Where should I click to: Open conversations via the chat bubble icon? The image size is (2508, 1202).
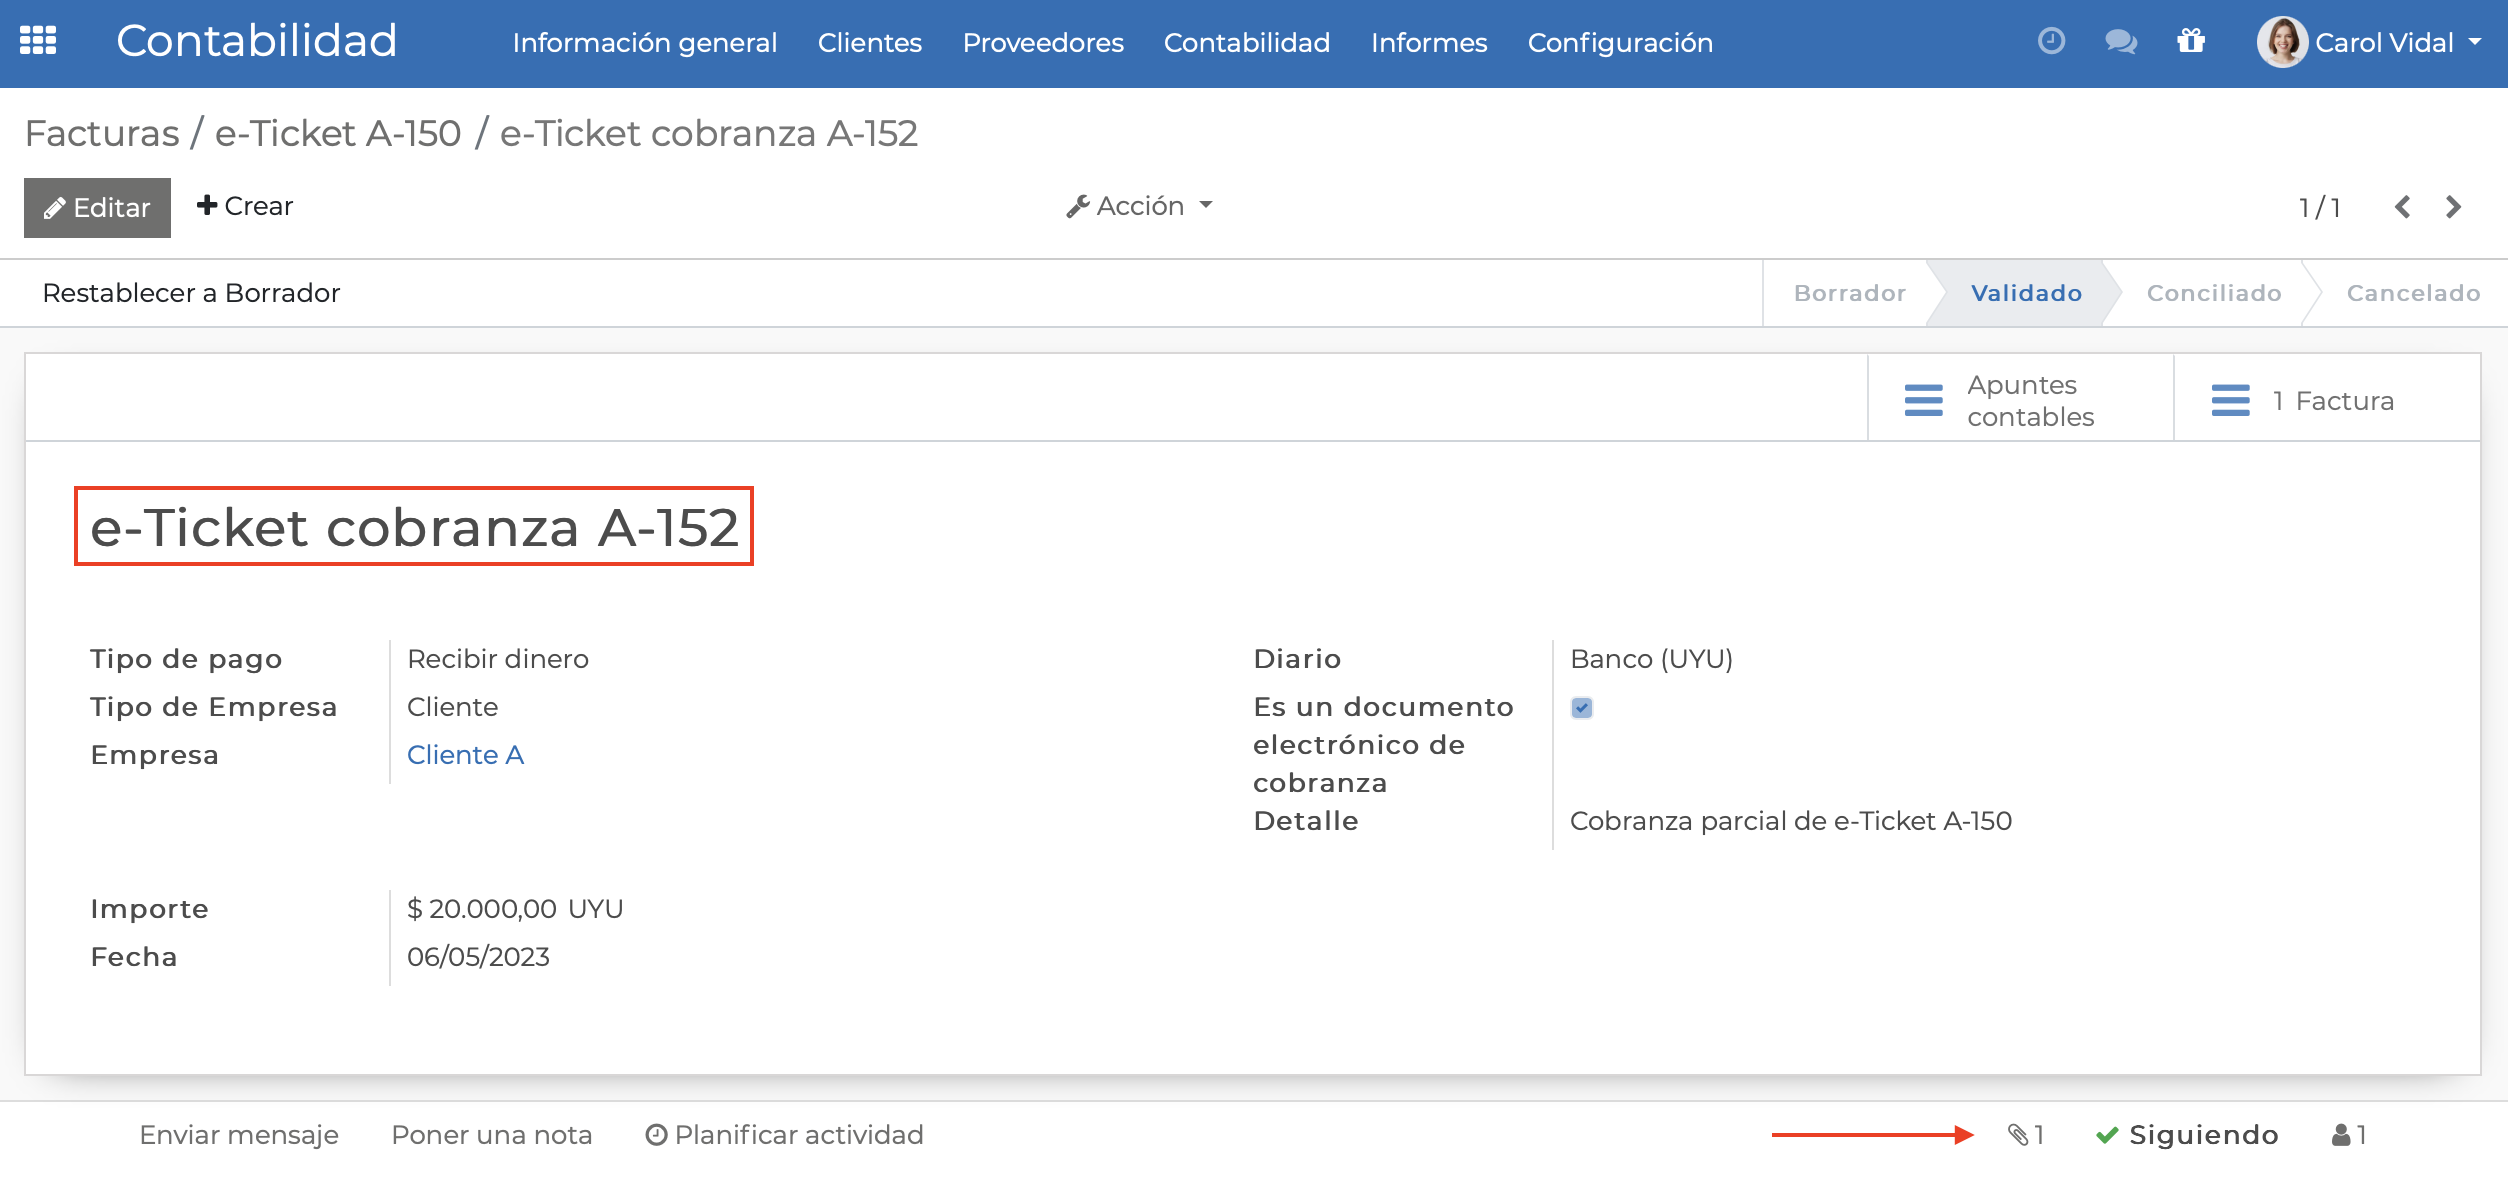[x=2120, y=42]
